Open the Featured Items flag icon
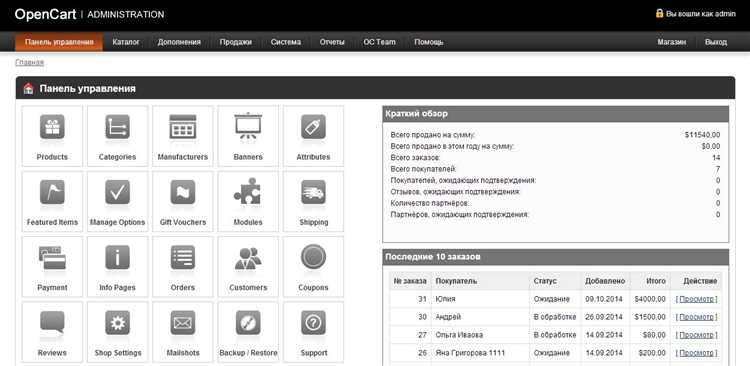This screenshot has height=366, width=750. [52, 193]
